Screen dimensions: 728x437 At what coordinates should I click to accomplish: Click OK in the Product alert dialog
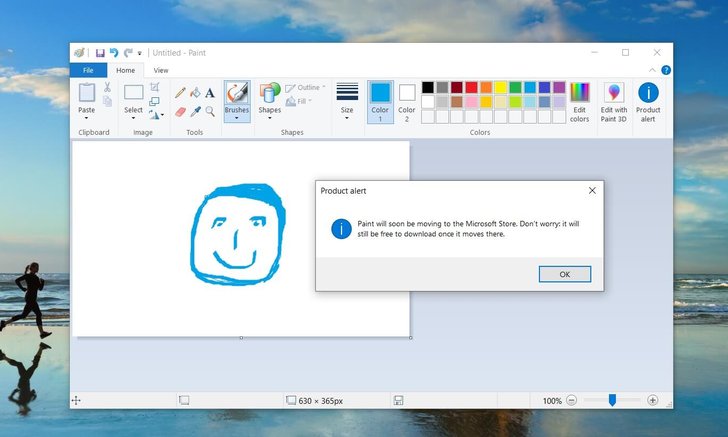[565, 274]
